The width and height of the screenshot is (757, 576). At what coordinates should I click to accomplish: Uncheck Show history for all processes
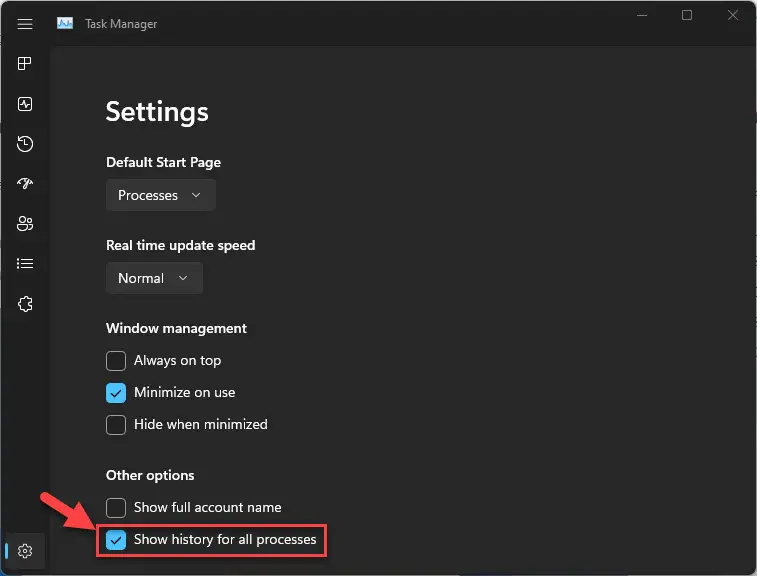click(x=116, y=540)
